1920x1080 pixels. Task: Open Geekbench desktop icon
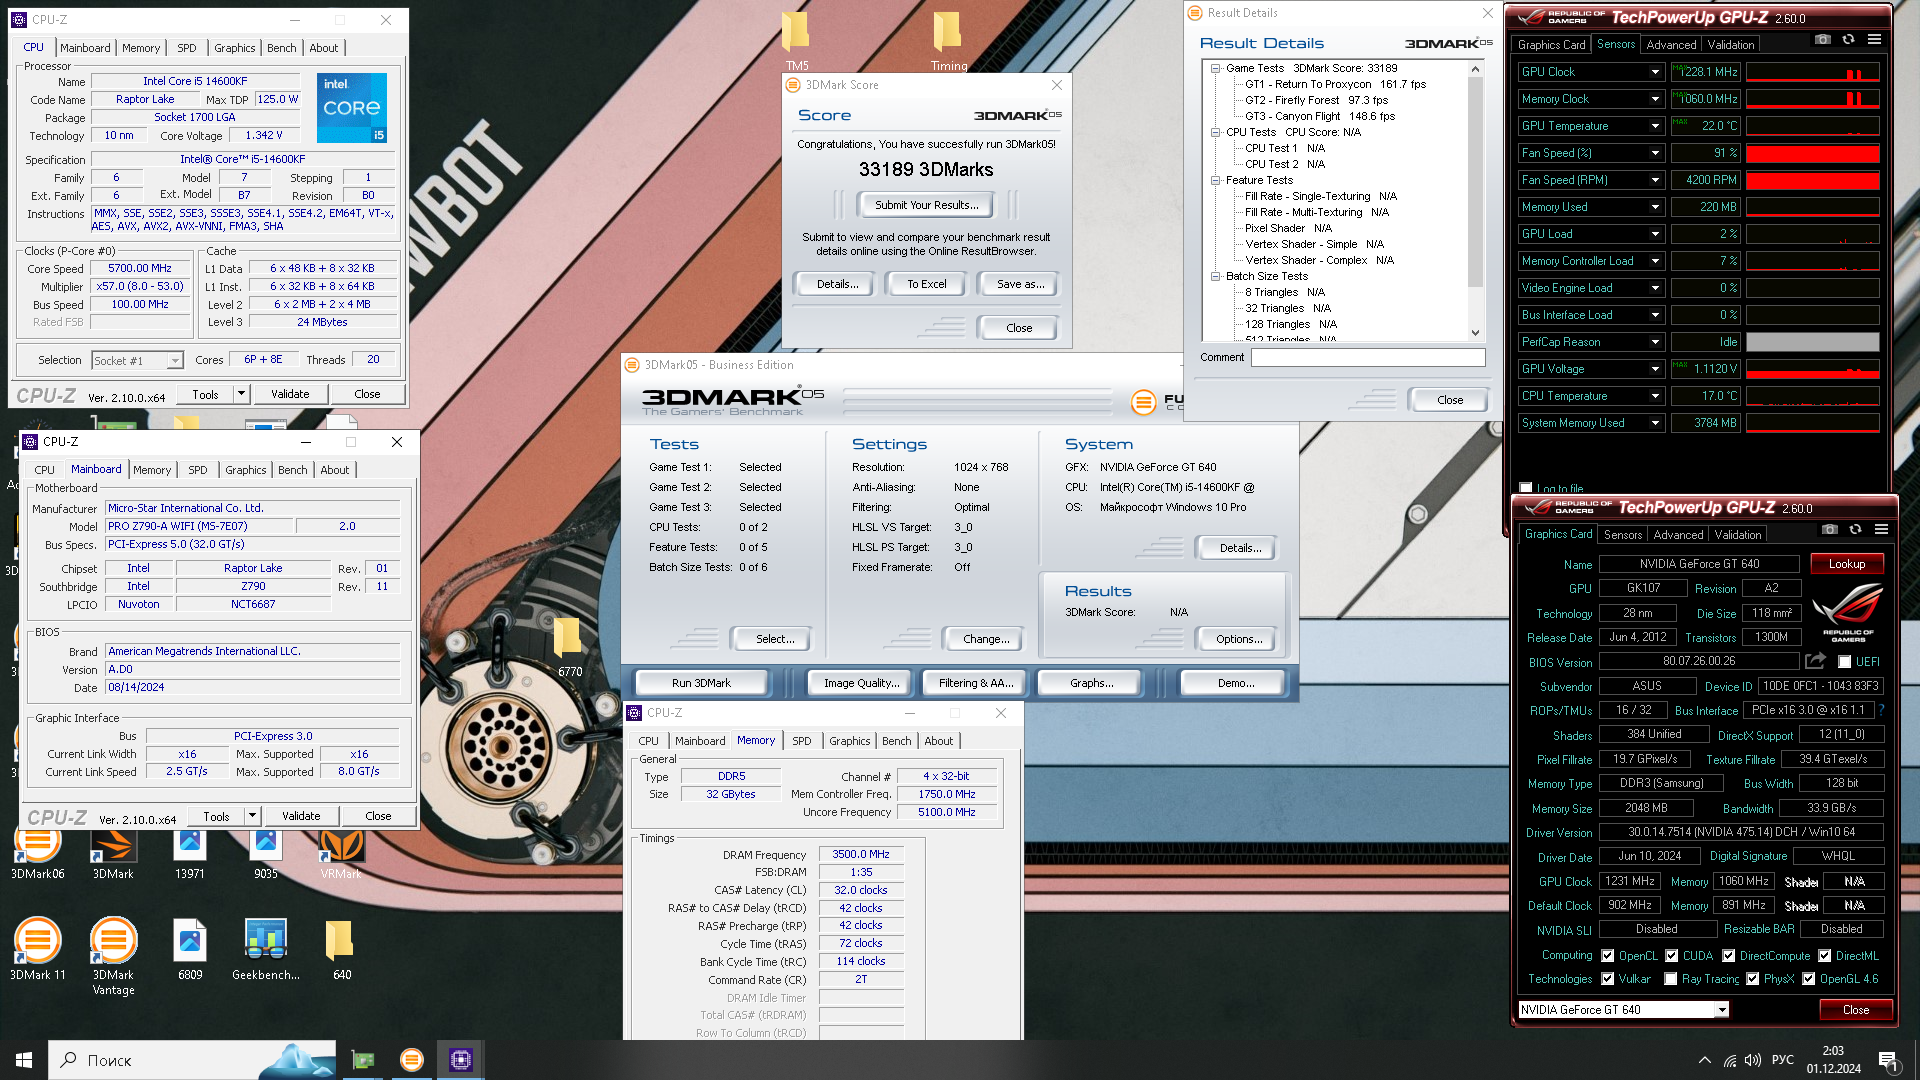click(x=266, y=948)
